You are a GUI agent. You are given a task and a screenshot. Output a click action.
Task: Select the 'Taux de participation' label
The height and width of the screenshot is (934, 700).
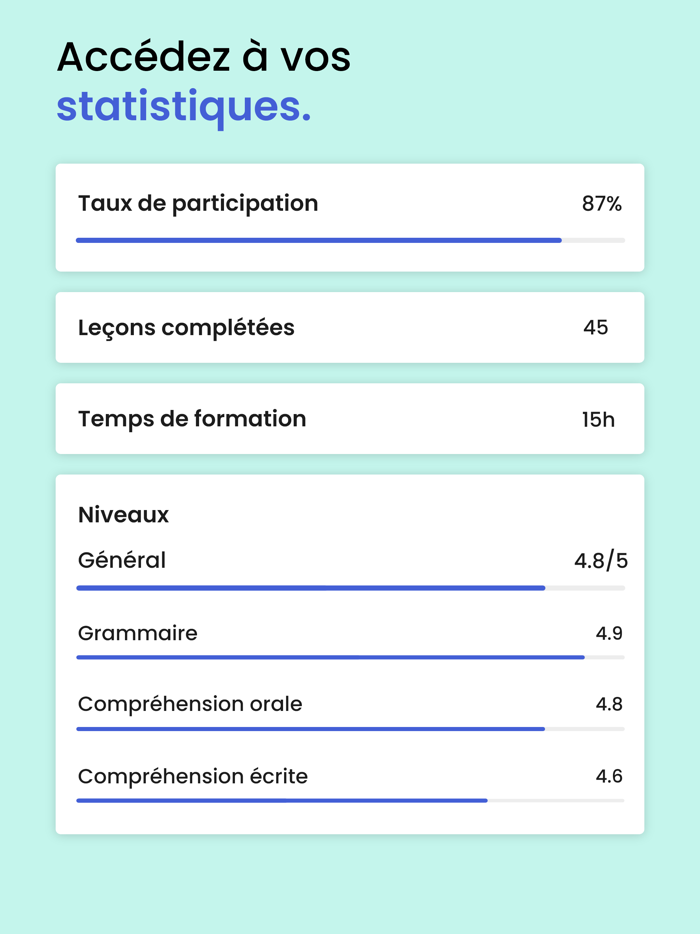[198, 203]
